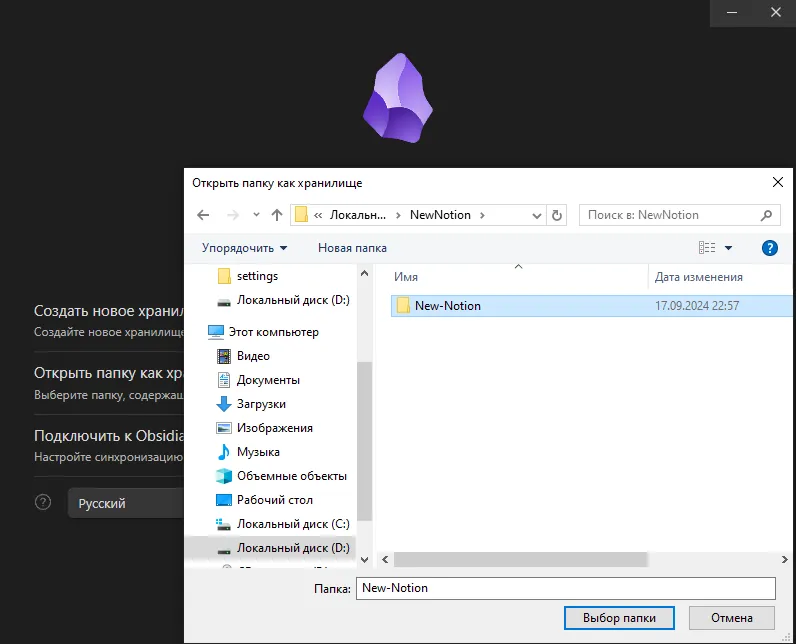Viewport: 796px width, 644px height.
Task: Cancel dialog with Отмена button
Action: click(732, 618)
